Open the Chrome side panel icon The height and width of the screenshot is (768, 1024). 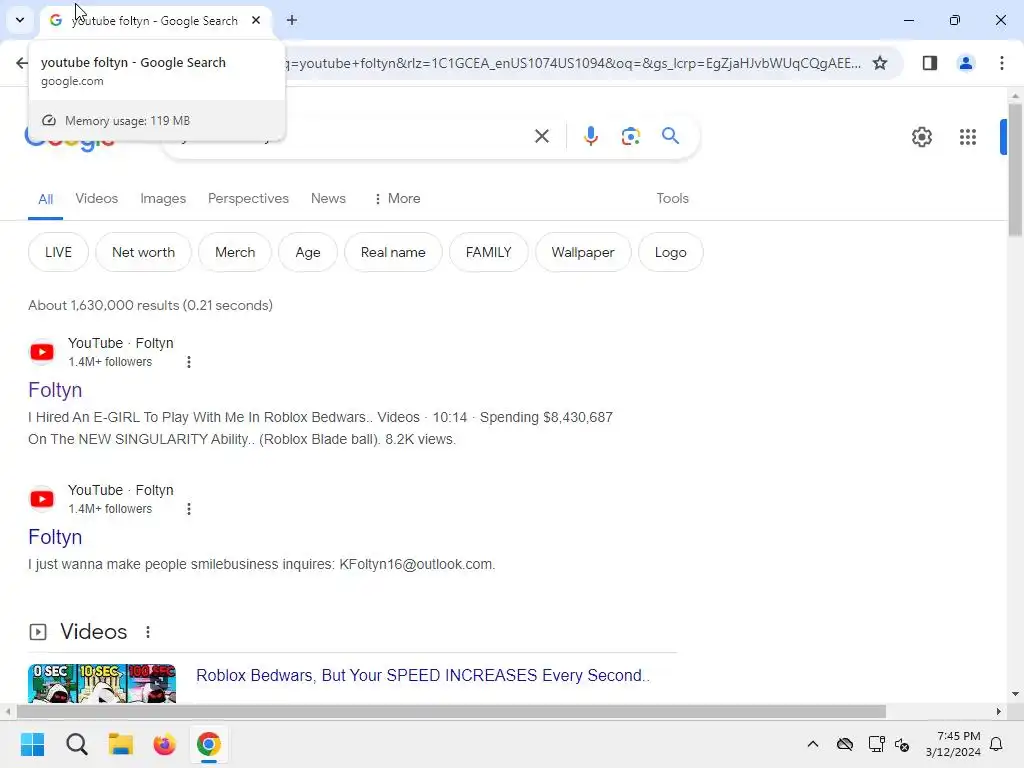[929, 63]
